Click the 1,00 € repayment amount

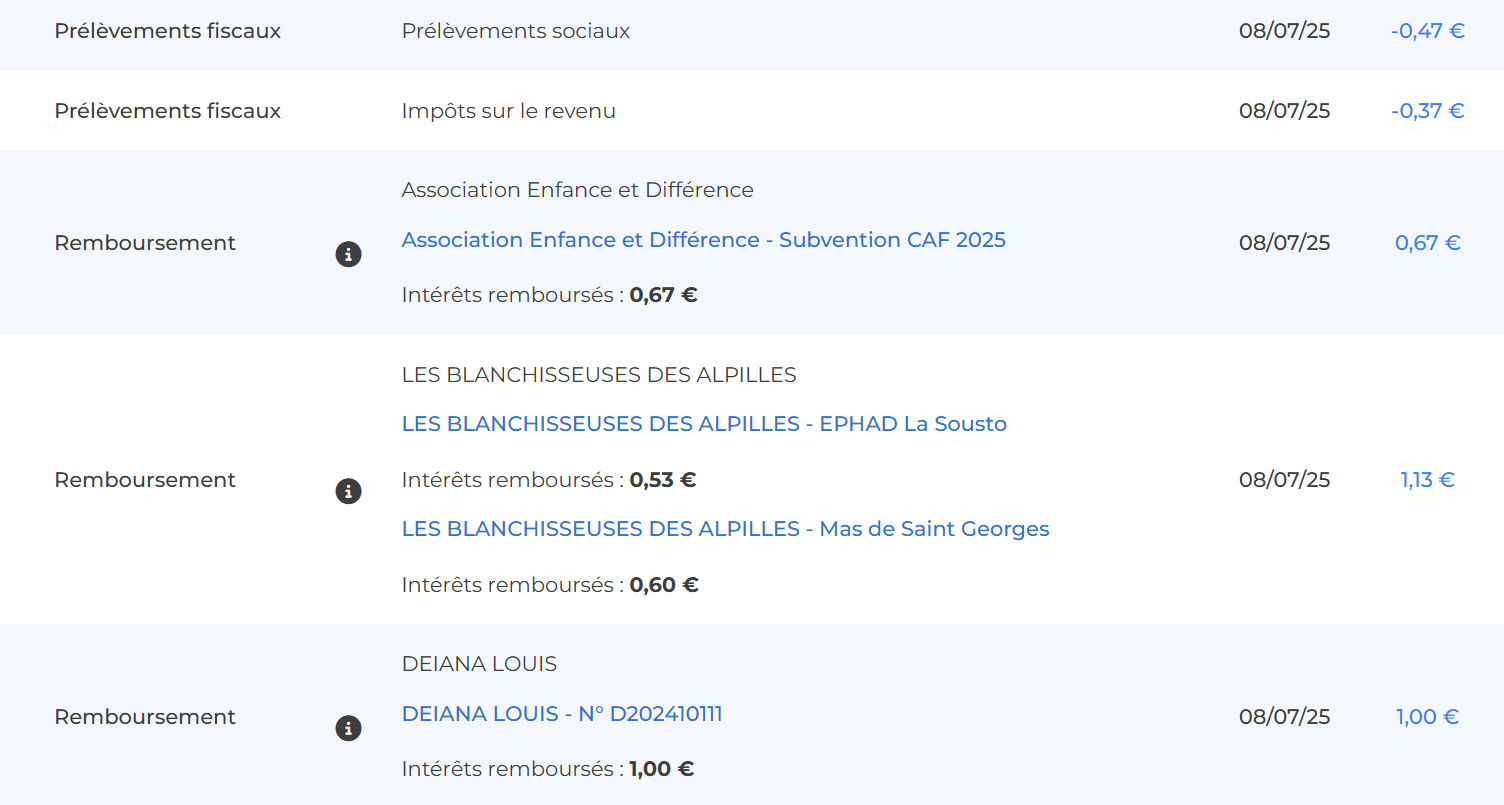click(1427, 717)
